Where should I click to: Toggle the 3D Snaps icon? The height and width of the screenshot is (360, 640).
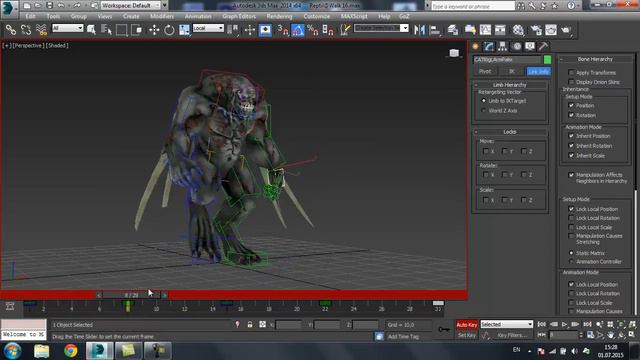coord(282,30)
